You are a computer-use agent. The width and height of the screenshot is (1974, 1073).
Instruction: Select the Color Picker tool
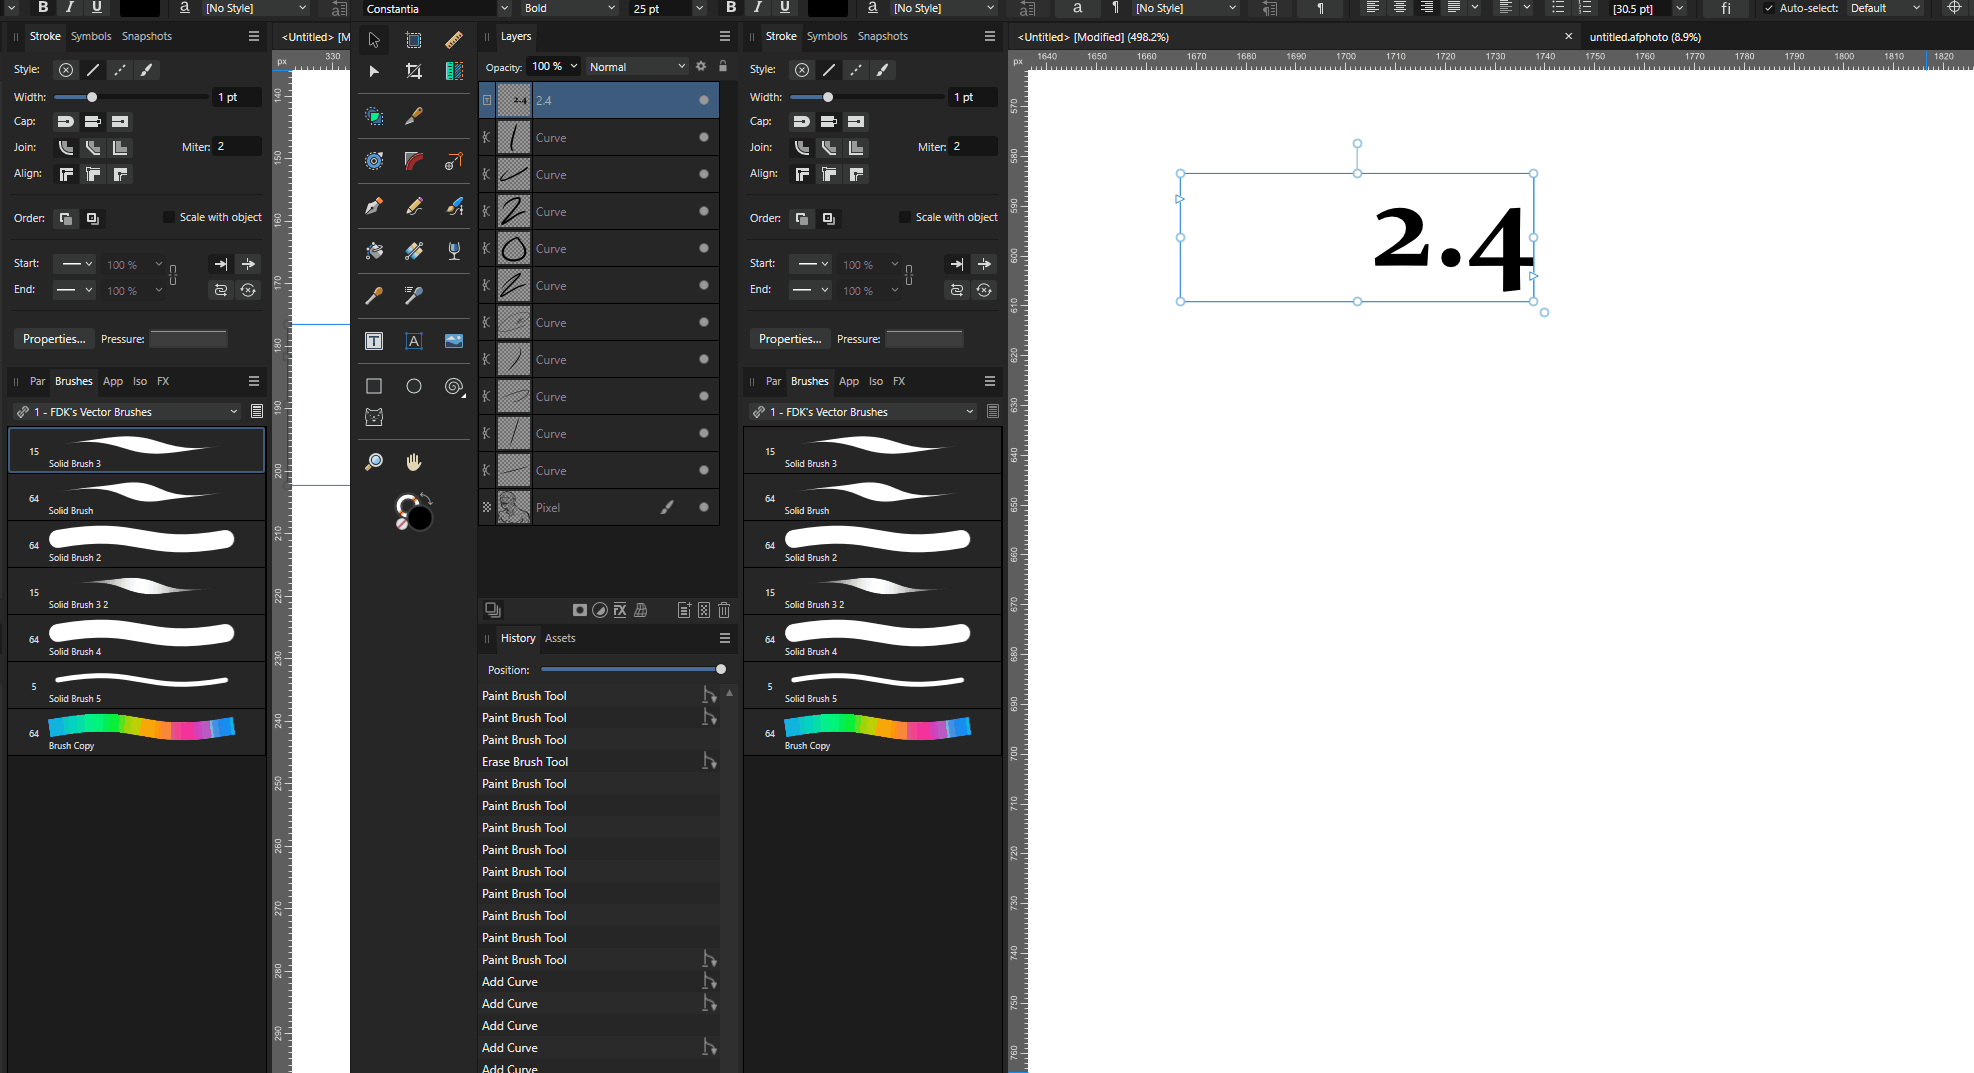(374, 295)
